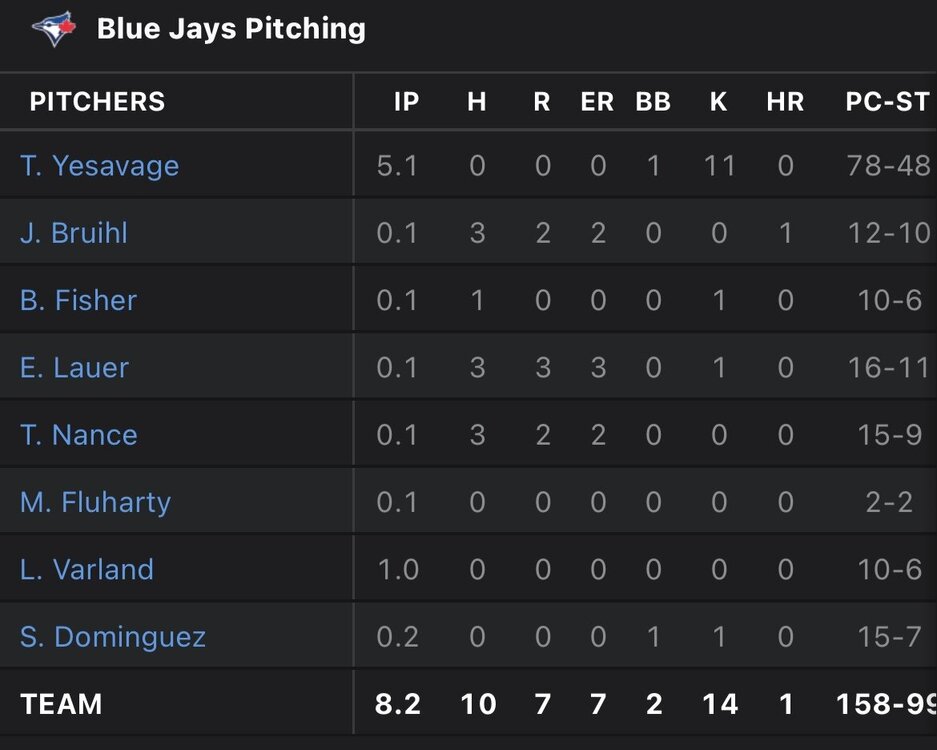Select the PC-ST column header

(887, 101)
